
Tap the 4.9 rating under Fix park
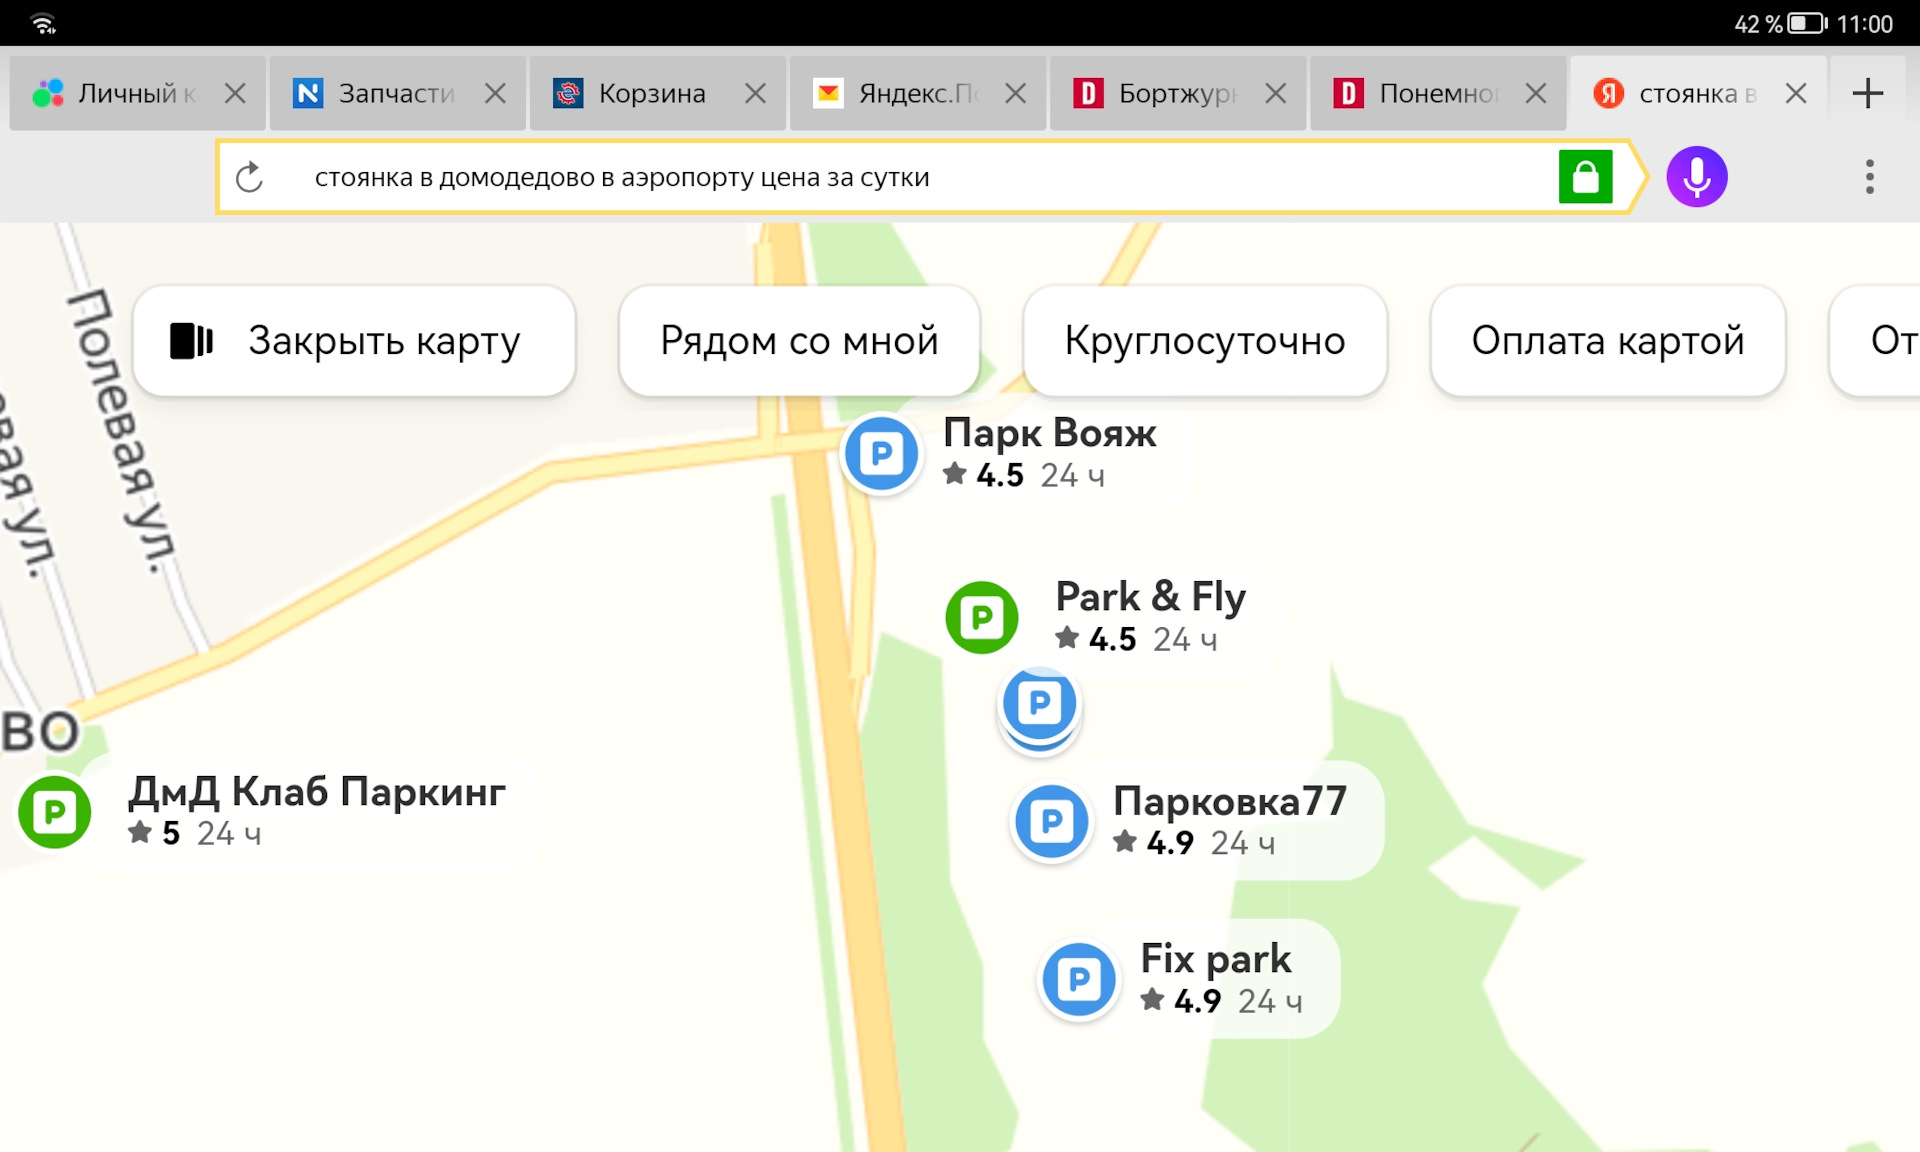click(x=1197, y=1001)
